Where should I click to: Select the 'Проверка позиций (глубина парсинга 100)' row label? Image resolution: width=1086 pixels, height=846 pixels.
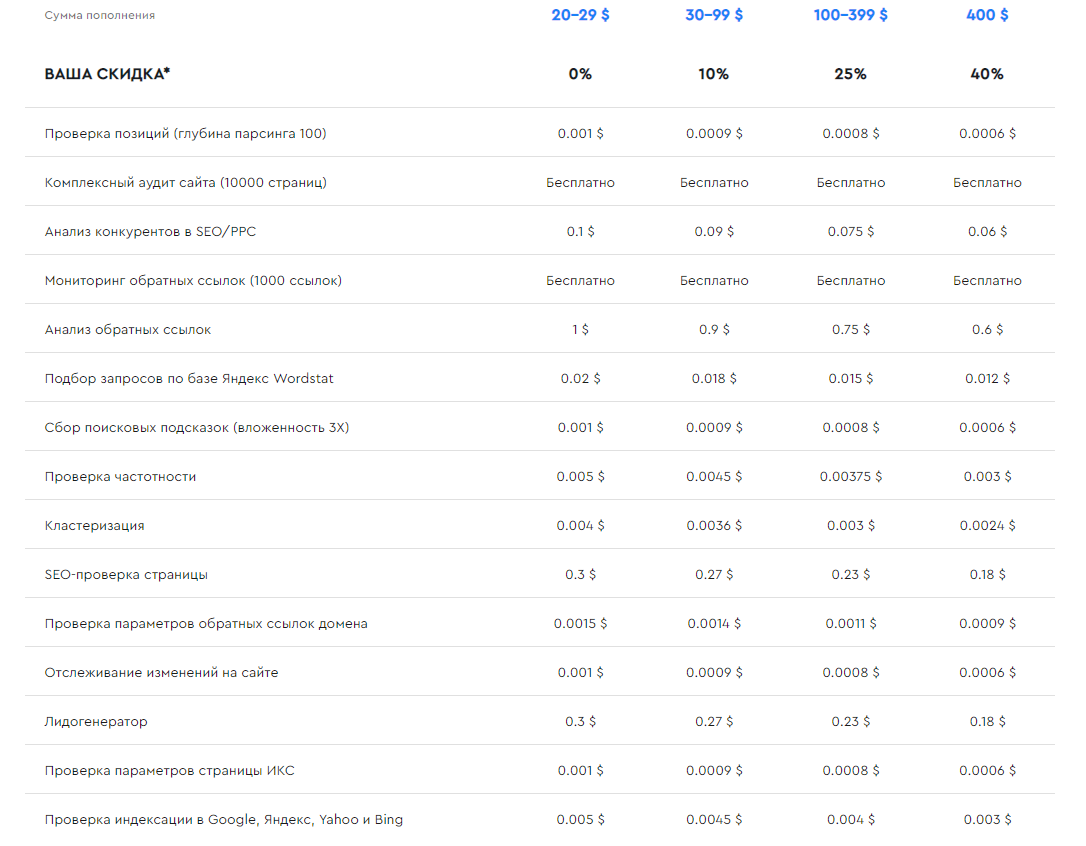click(185, 133)
